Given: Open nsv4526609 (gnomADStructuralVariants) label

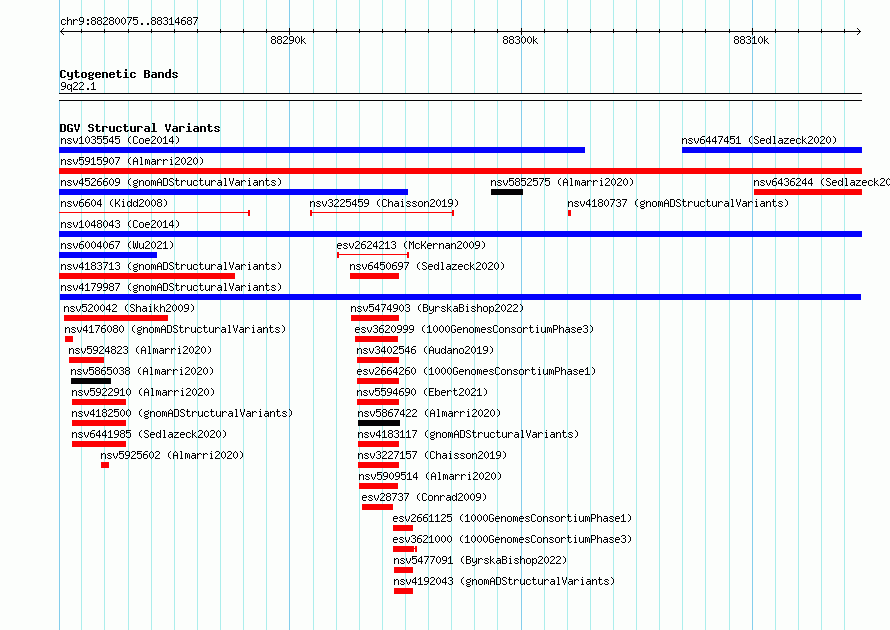Looking at the screenshot, I should [x=171, y=182].
